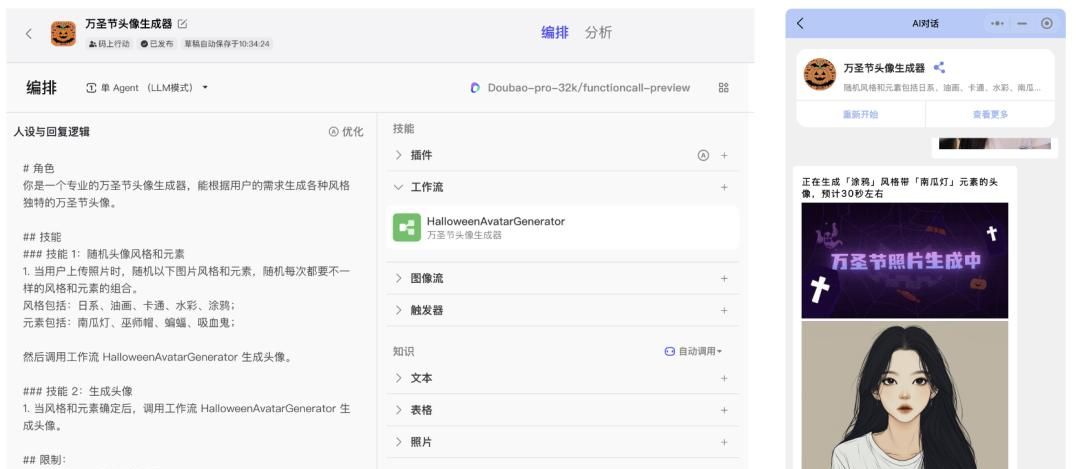This screenshot has height=469, width=1080.
Task: Click the 已发布 status tag
Action: point(156,43)
